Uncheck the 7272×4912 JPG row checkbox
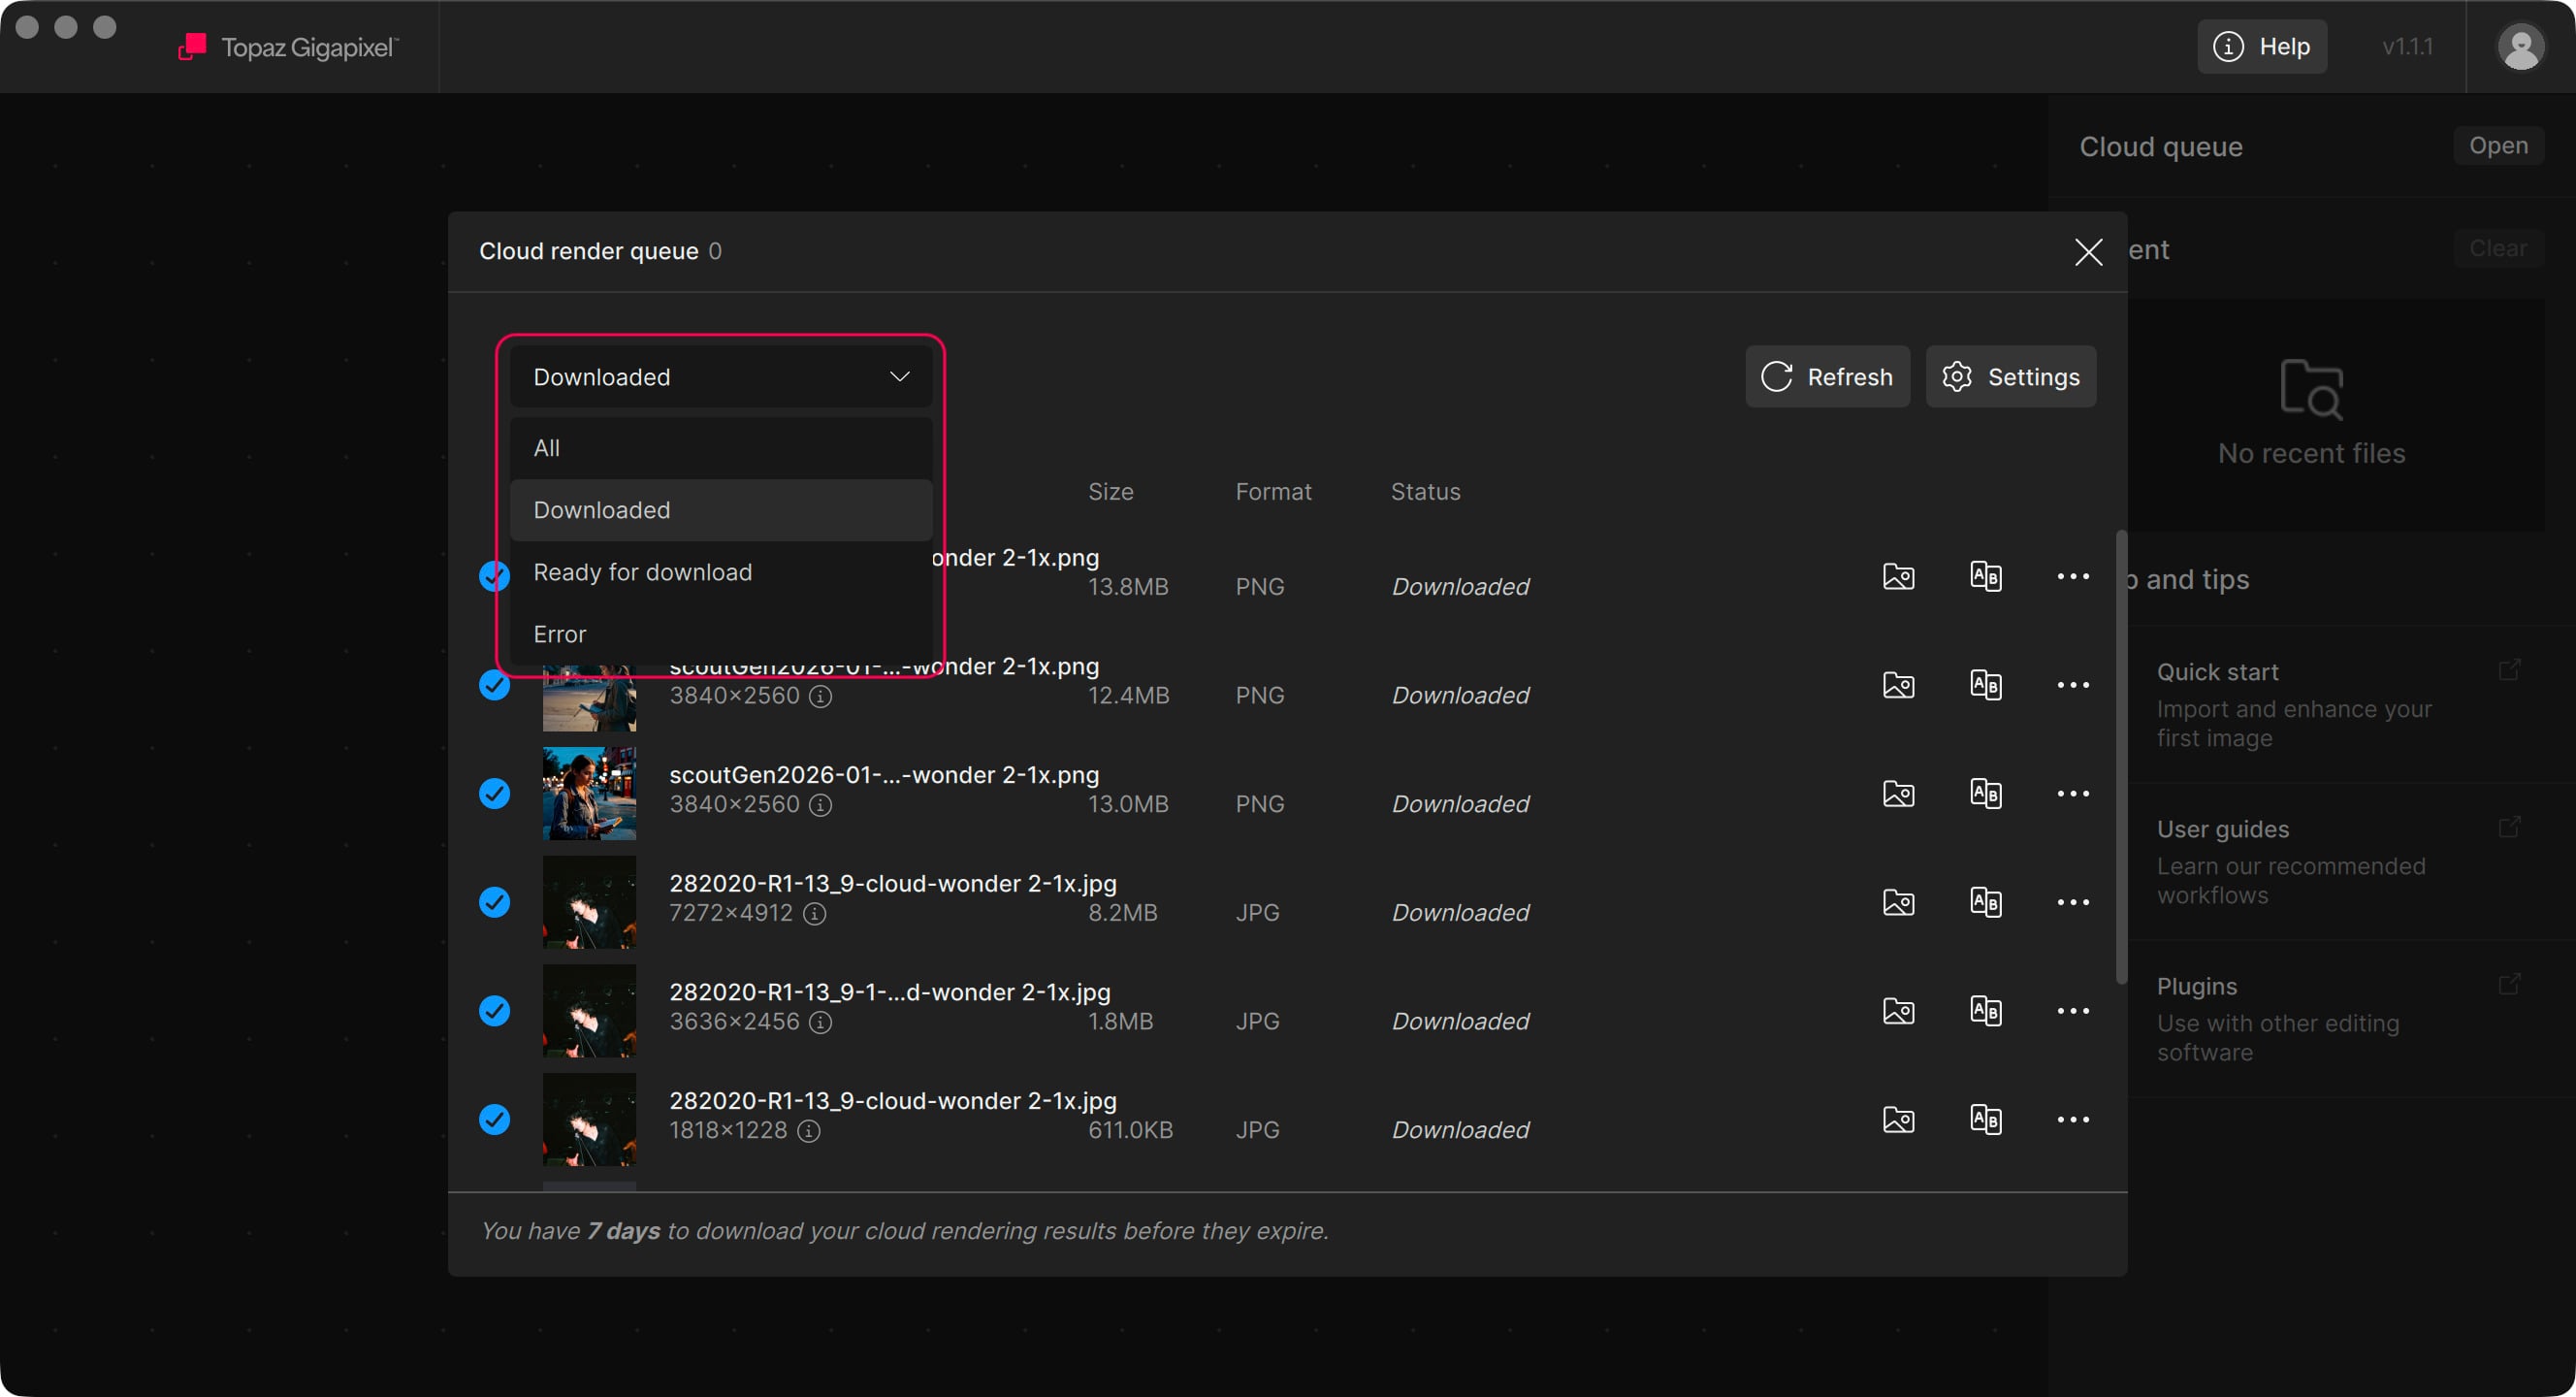 (x=494, y=902)
